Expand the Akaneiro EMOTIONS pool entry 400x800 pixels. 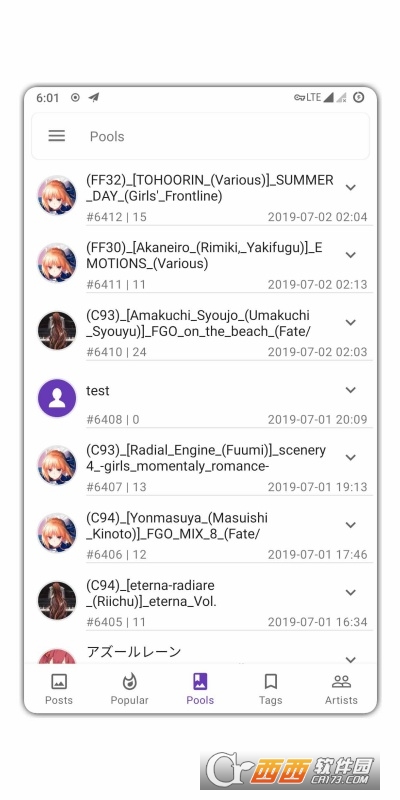point(351,255)
